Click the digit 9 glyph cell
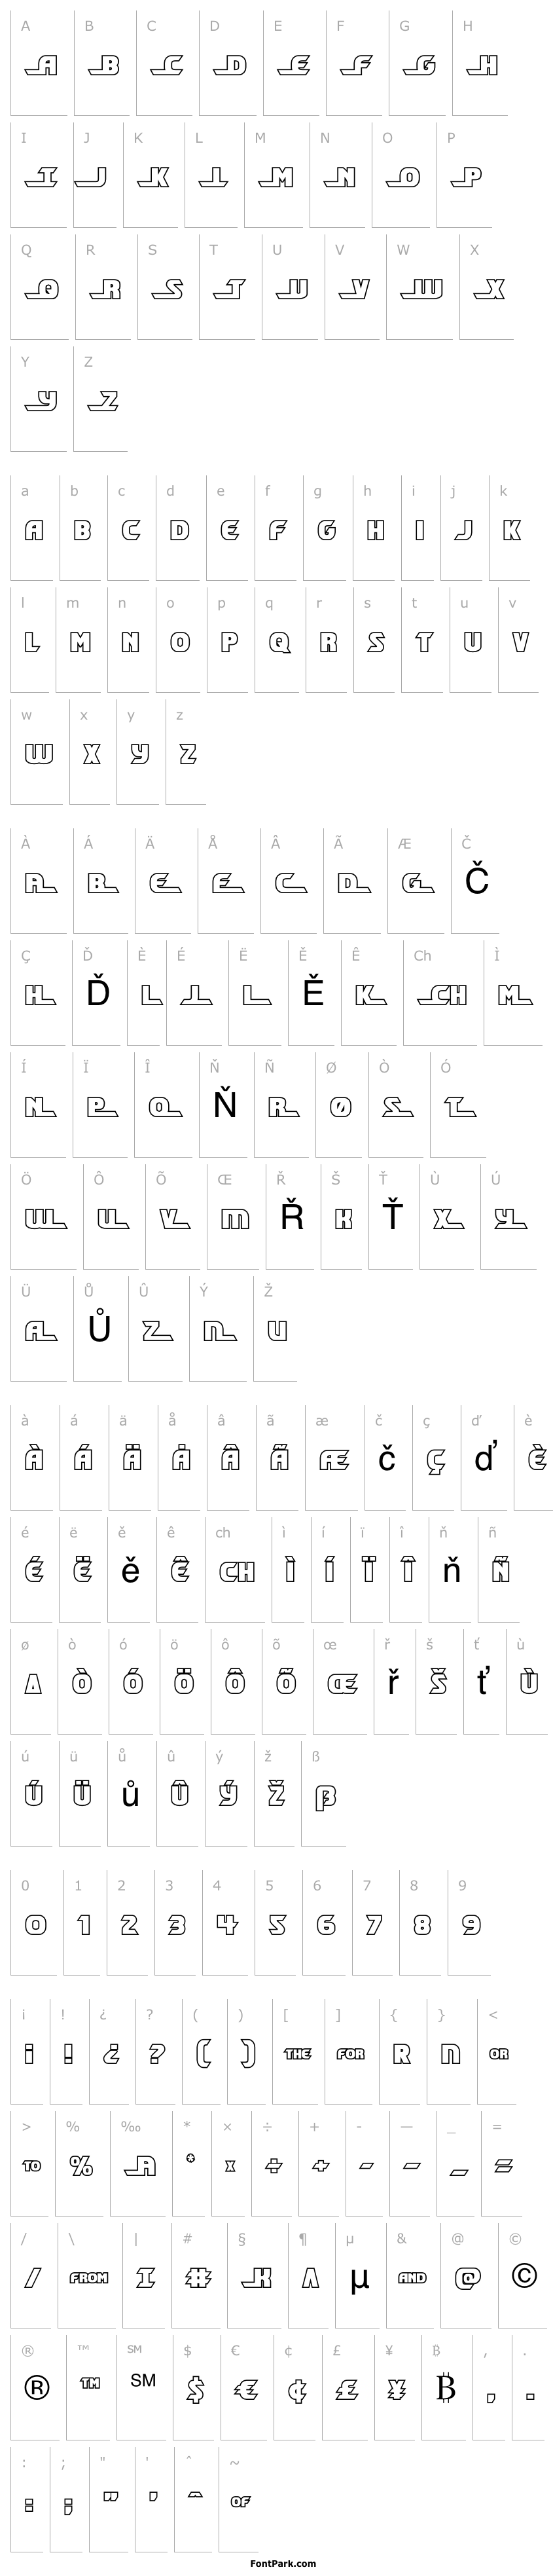553x2576 pixels. pyautogui.click(x=469, y=1924)
